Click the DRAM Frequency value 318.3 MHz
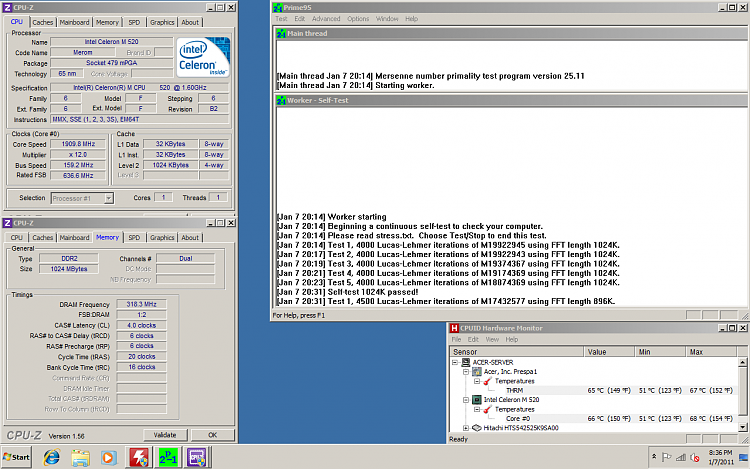Screen dimensions: 750x469 click(142, 304)
